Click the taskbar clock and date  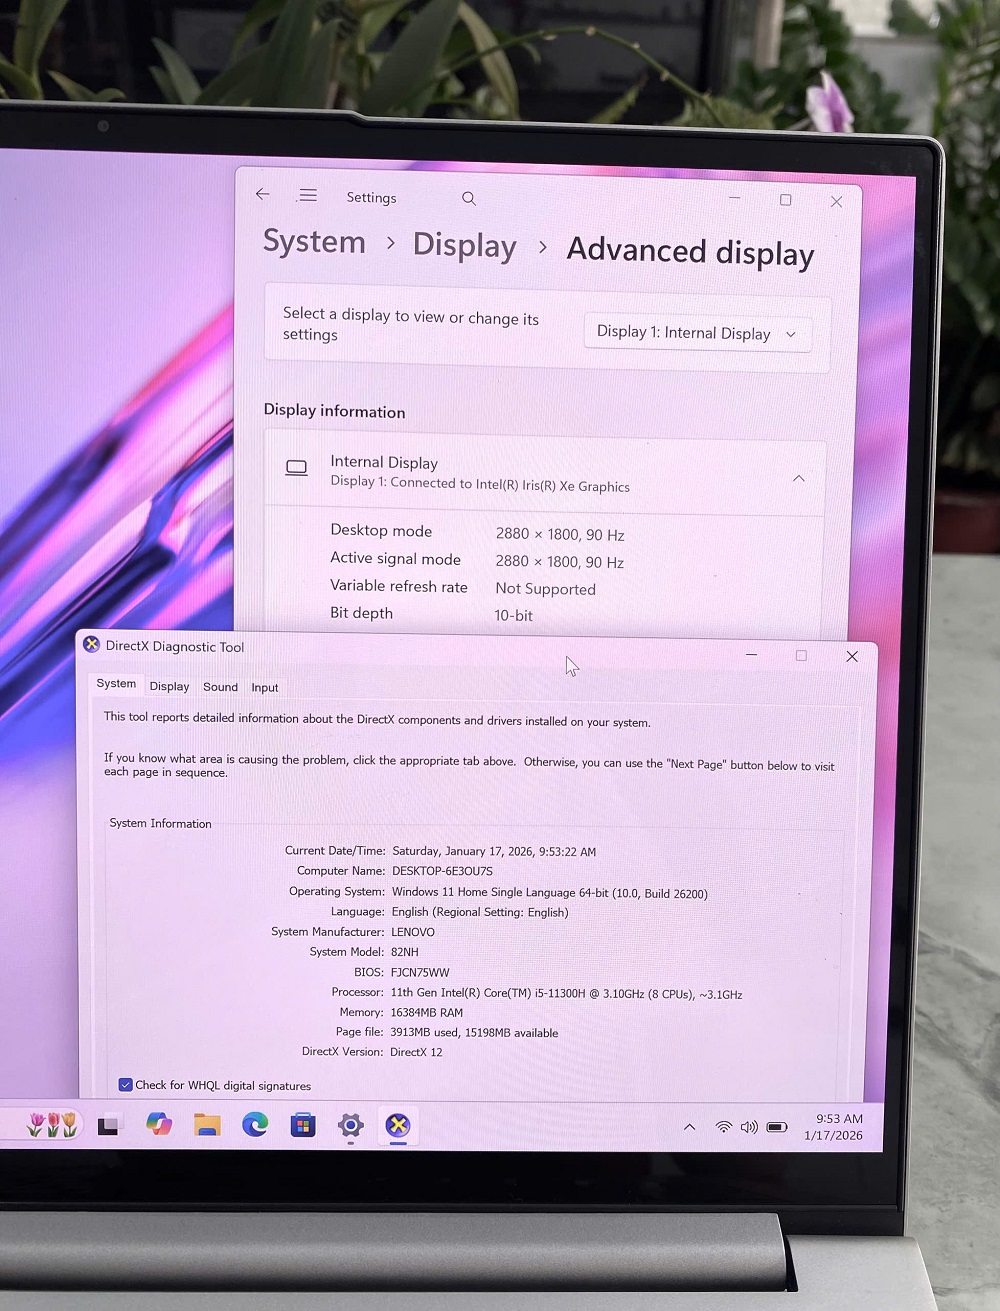836,1127
